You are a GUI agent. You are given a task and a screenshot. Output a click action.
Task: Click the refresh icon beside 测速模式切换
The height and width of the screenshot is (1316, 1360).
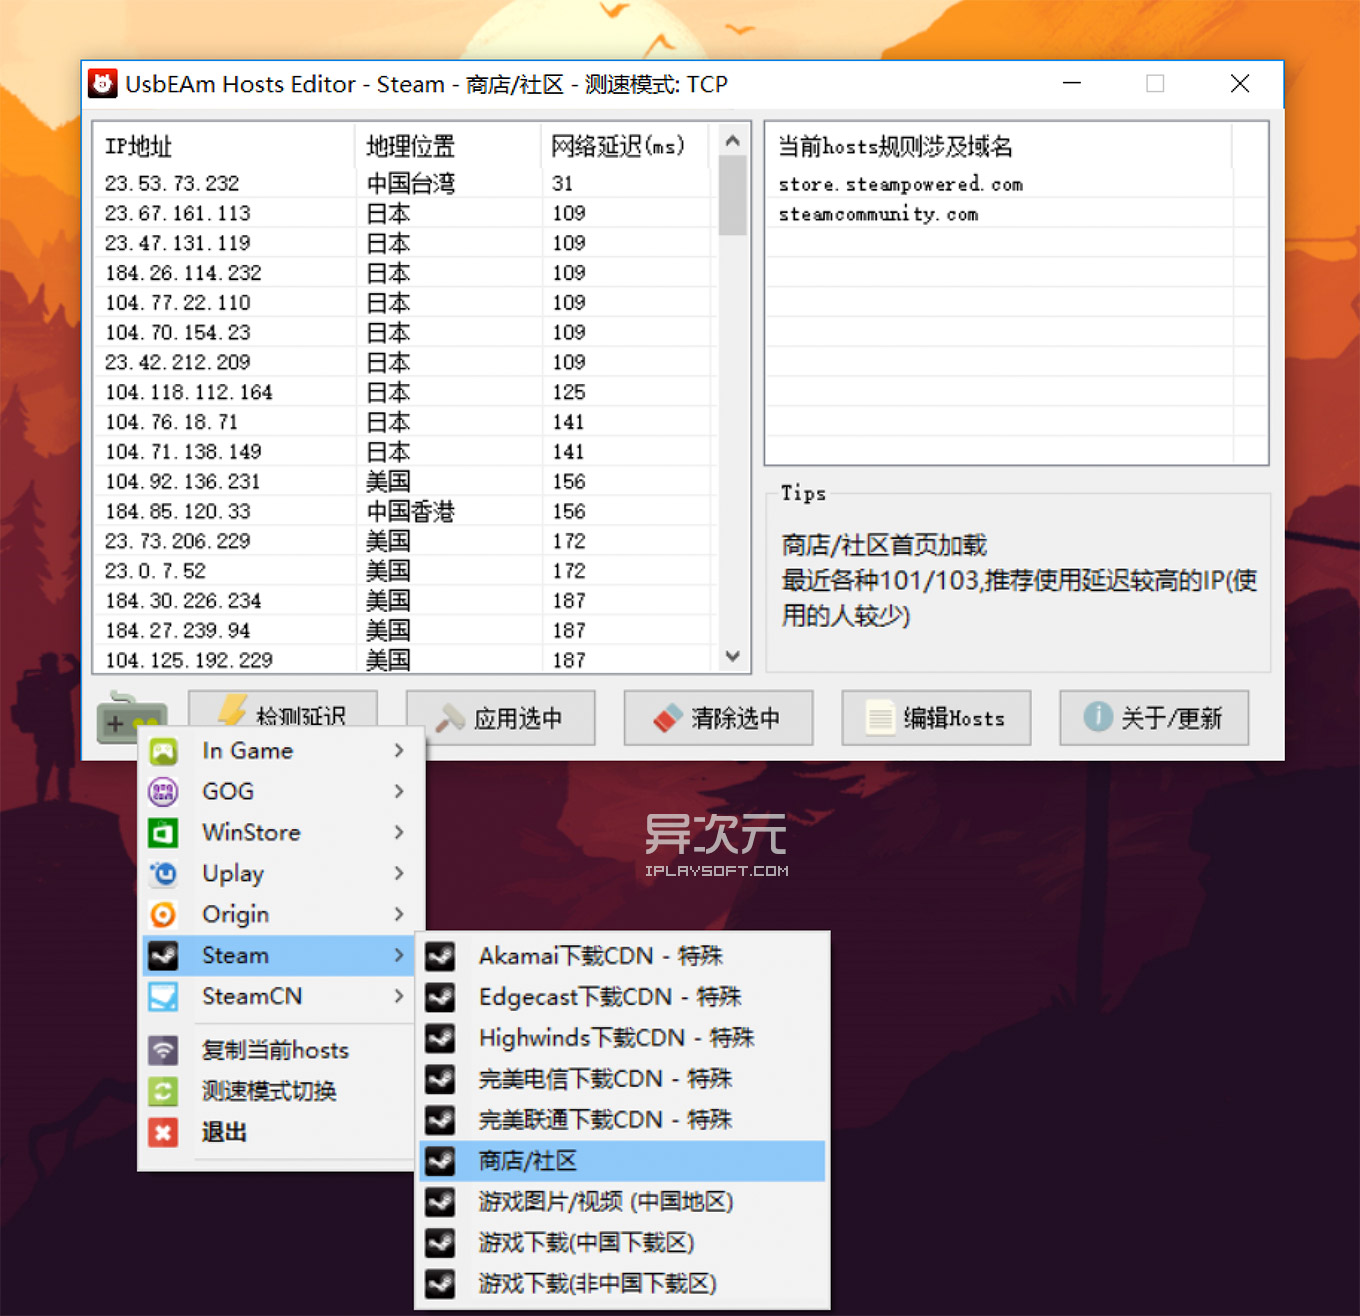point(163,1091)
